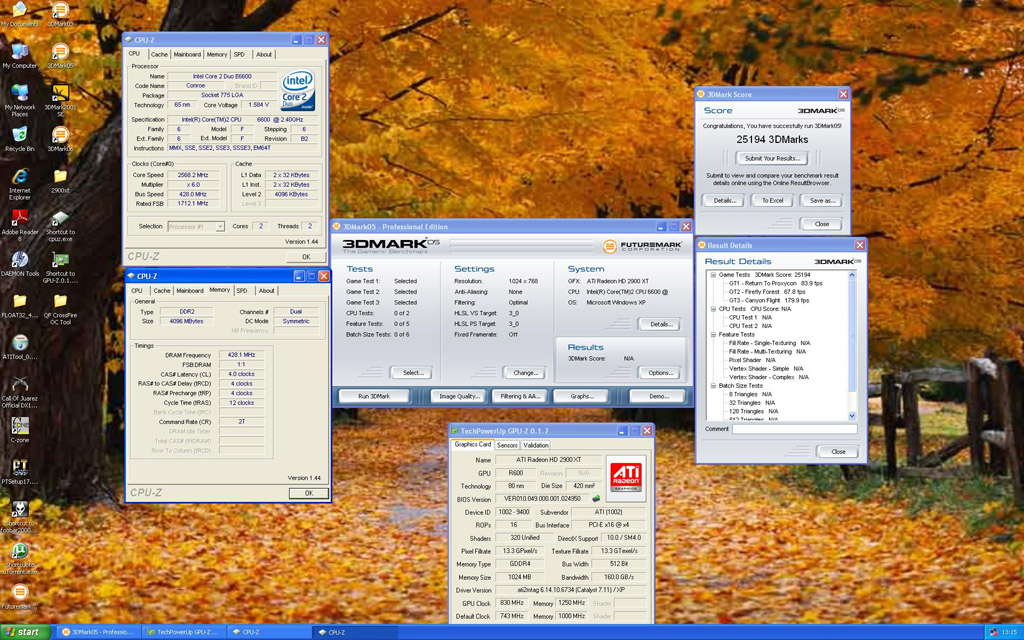
Task: Switch to Validation tab in GPU-Z
Action: coord(536,445)
